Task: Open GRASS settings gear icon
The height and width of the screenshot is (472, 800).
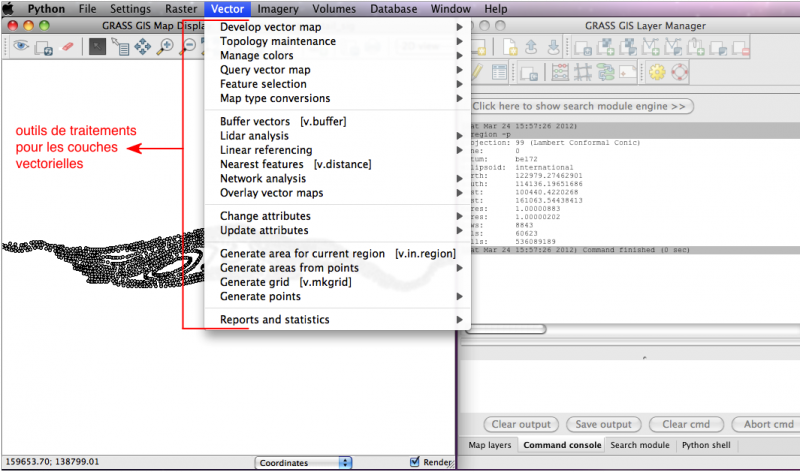Action: click(x=656, y=72)
